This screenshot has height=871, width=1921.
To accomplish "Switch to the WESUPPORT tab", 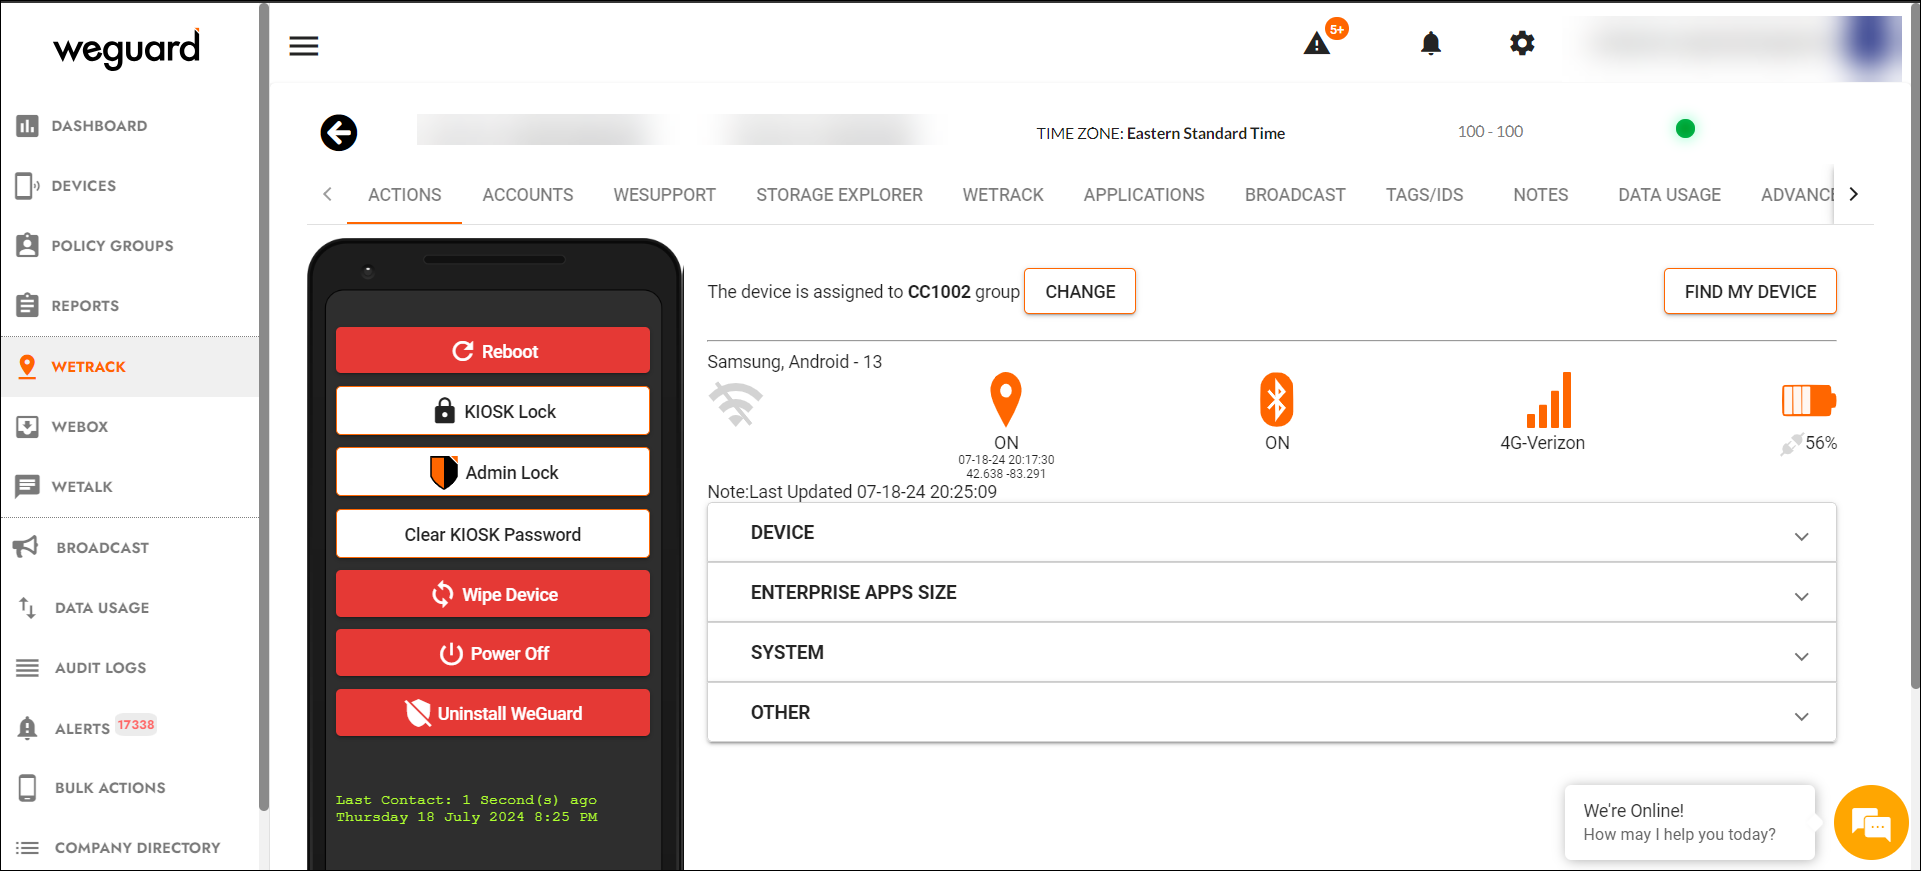I will tap(665, 195).
